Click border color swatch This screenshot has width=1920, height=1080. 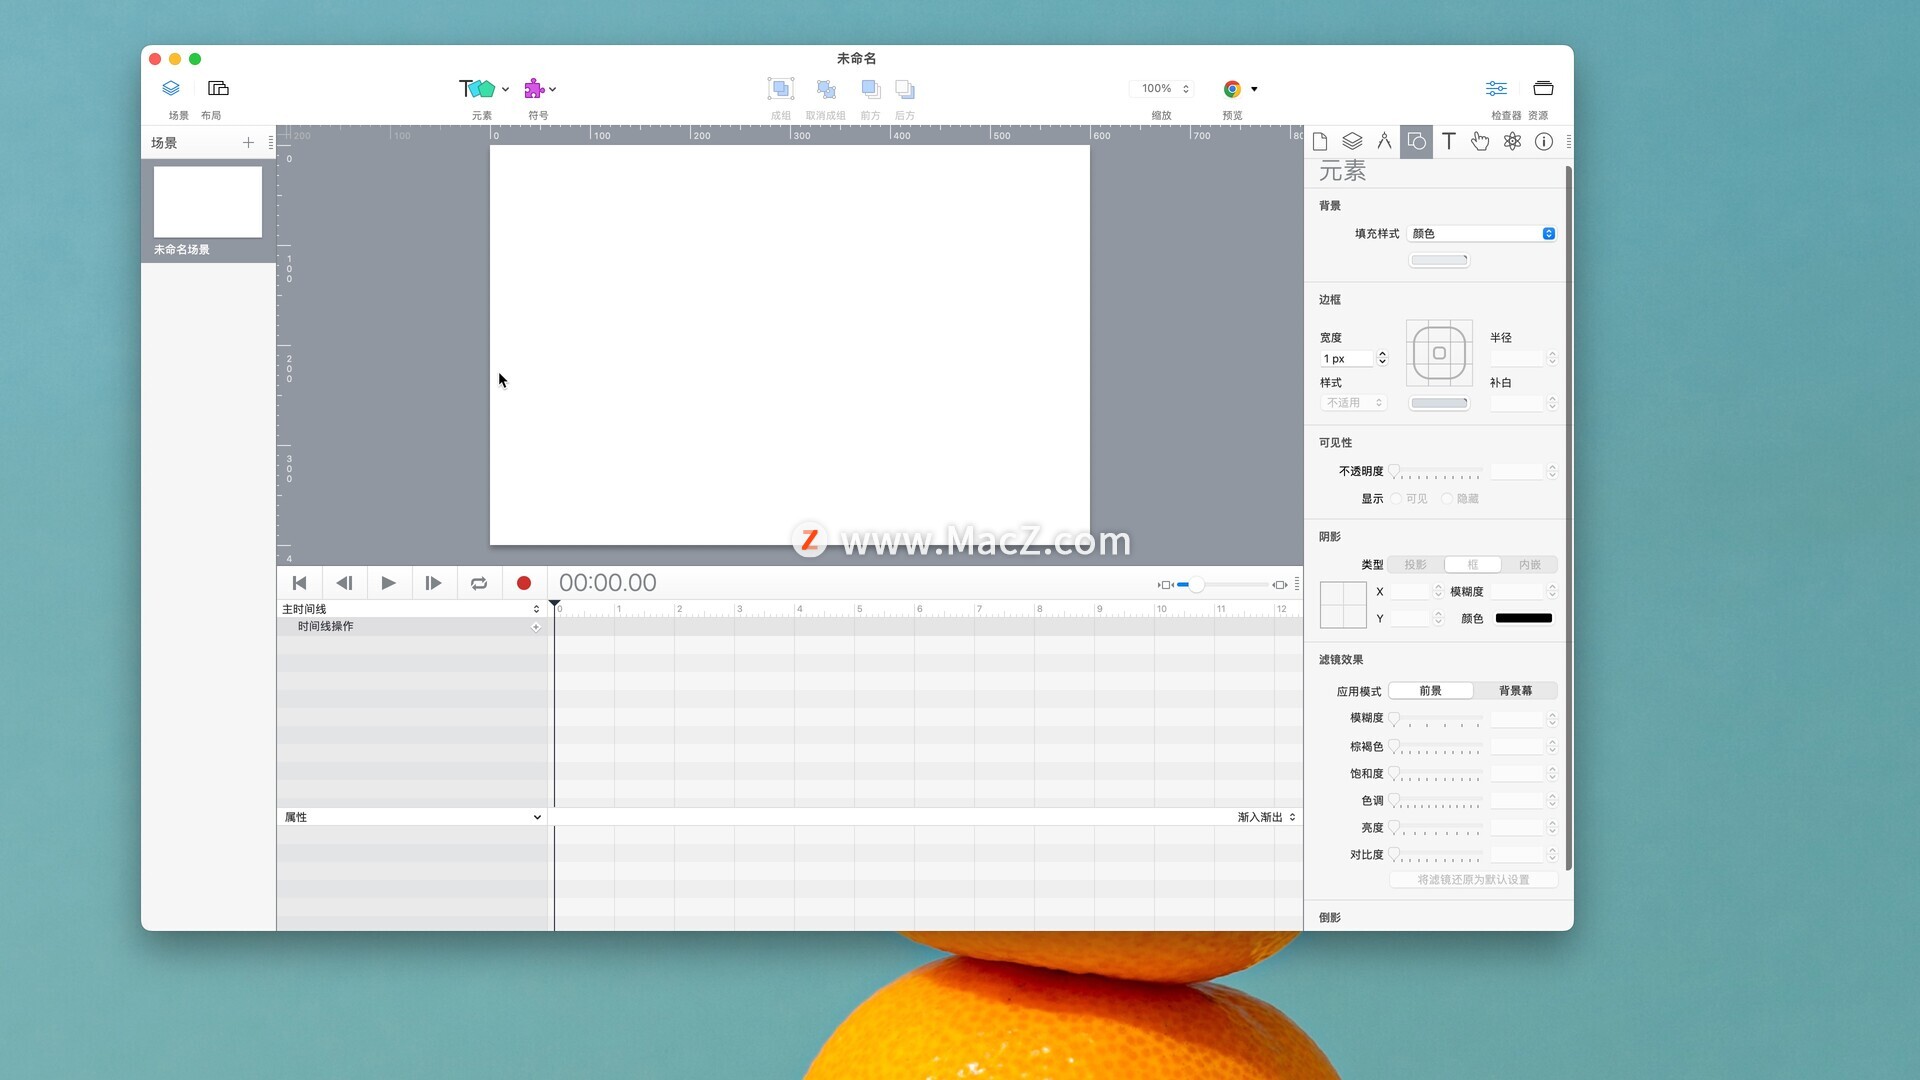coord(1439,404)
